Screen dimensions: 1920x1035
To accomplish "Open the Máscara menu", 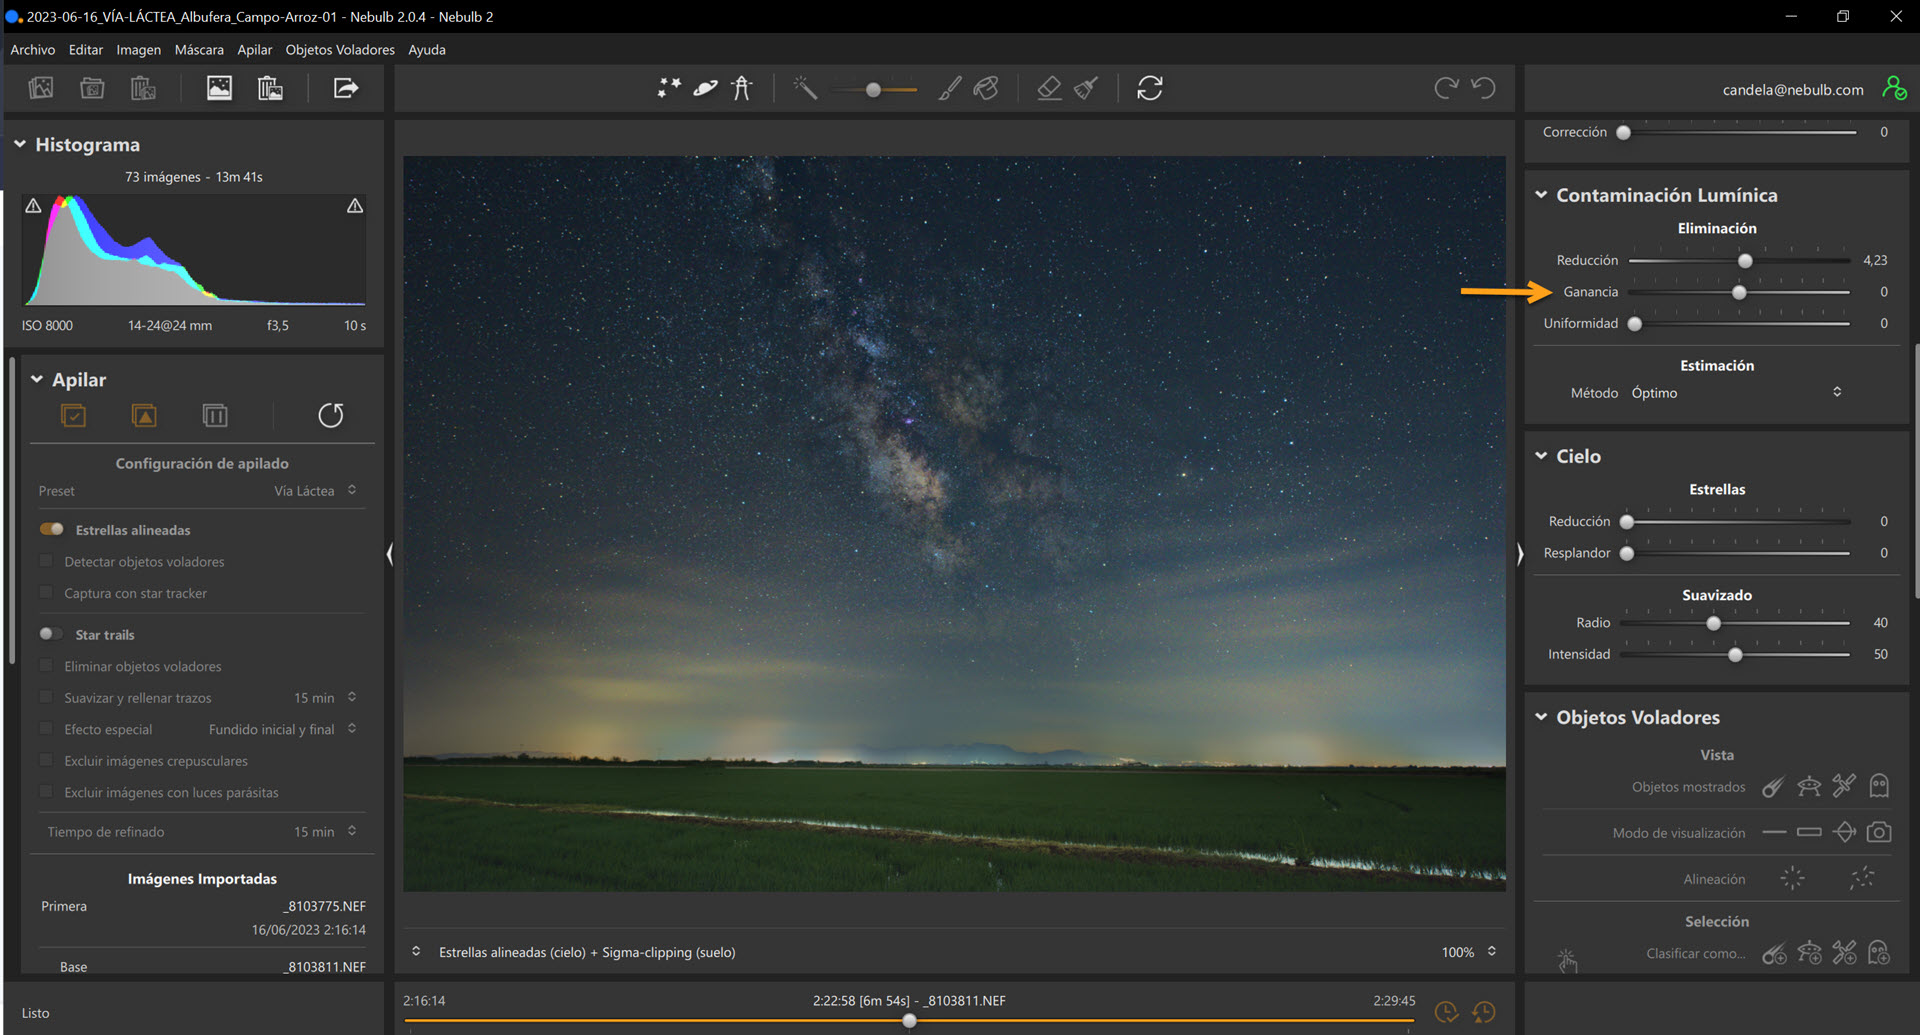I will (199, 50).
